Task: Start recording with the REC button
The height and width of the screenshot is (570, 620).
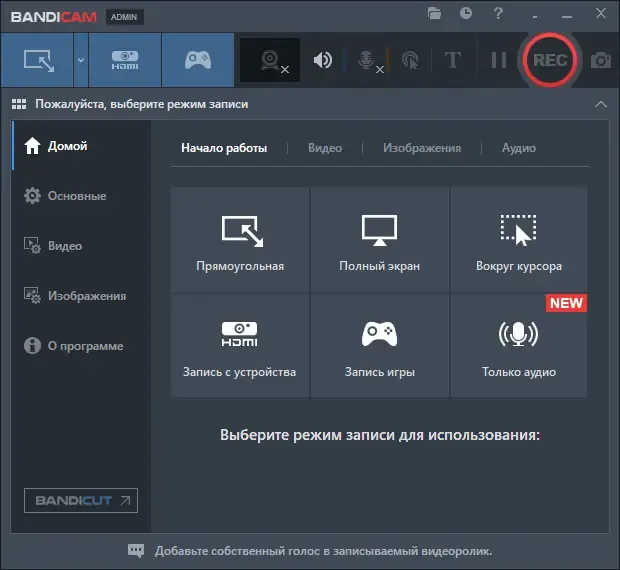Action: point(550,60)
